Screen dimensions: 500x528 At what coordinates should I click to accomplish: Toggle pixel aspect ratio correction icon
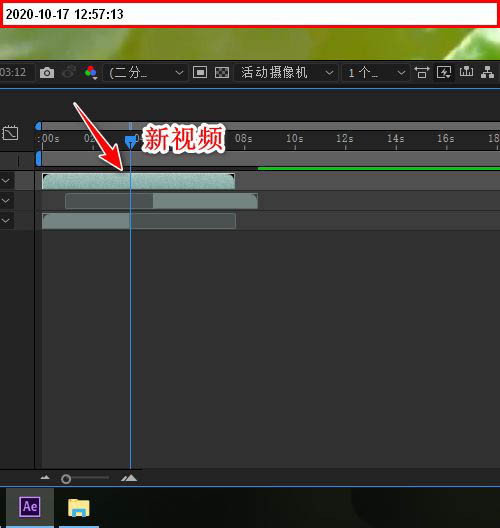(422, 72)
